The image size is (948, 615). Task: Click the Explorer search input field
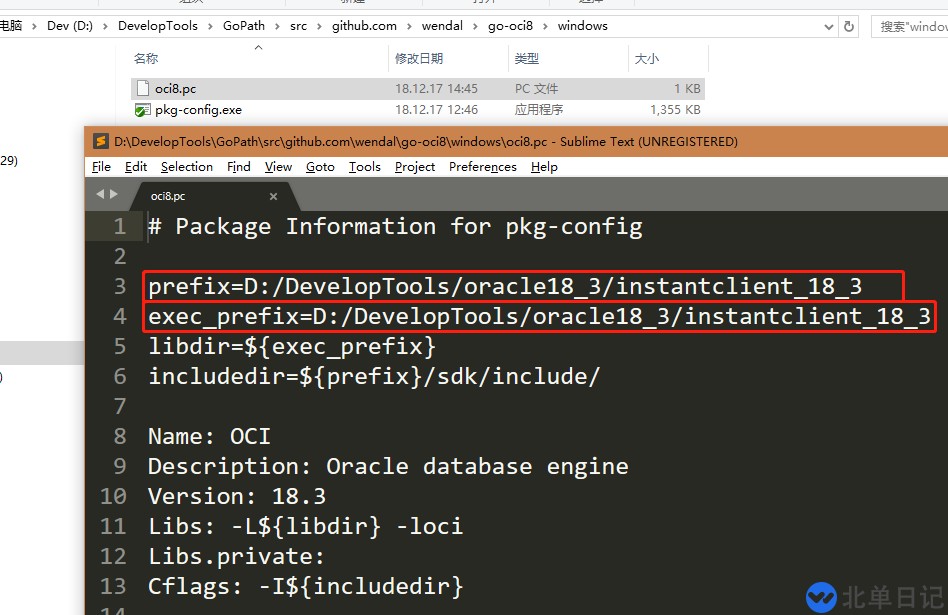[x=910, y=26]
